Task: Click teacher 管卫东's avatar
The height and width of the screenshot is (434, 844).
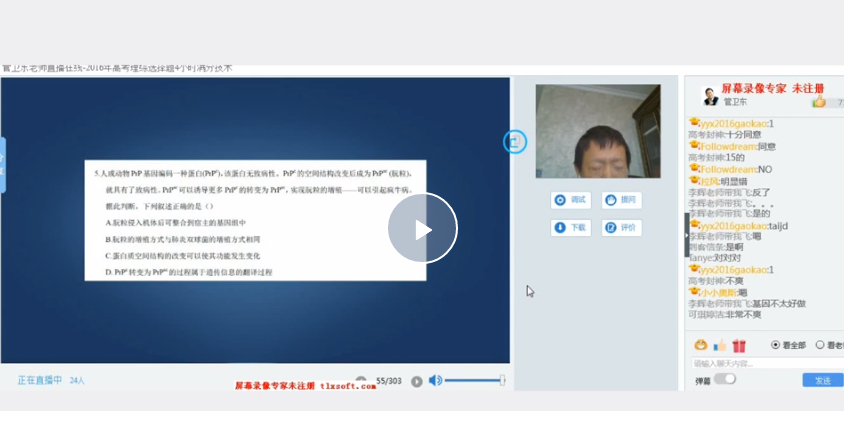Action: pyautogui.click(x=711, y=96)
